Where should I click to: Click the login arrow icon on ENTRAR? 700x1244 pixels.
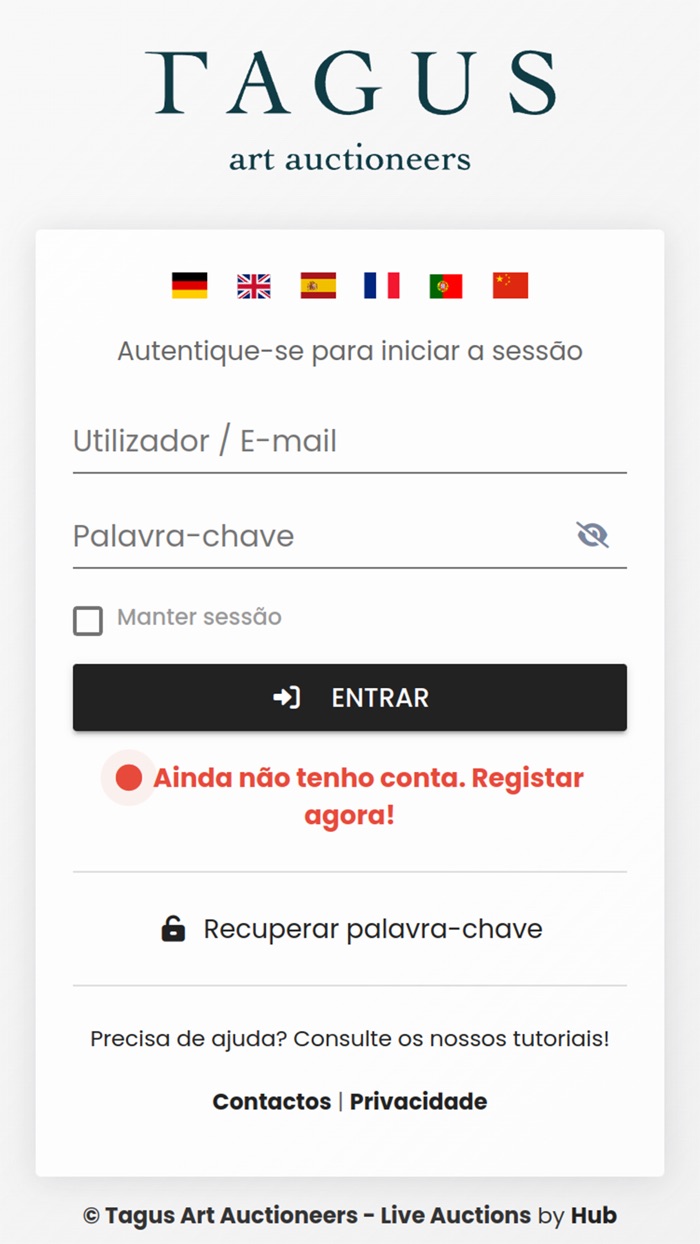[x=287, y=698]
